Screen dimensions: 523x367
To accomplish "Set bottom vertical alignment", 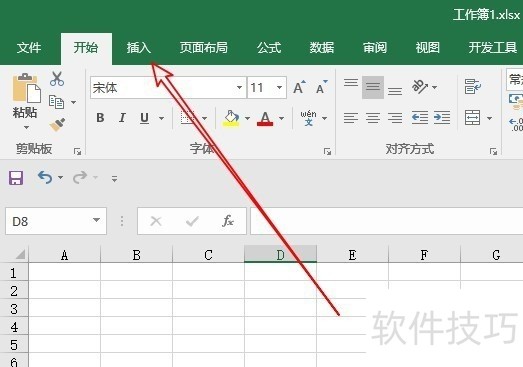I will [x=395, y=91].
